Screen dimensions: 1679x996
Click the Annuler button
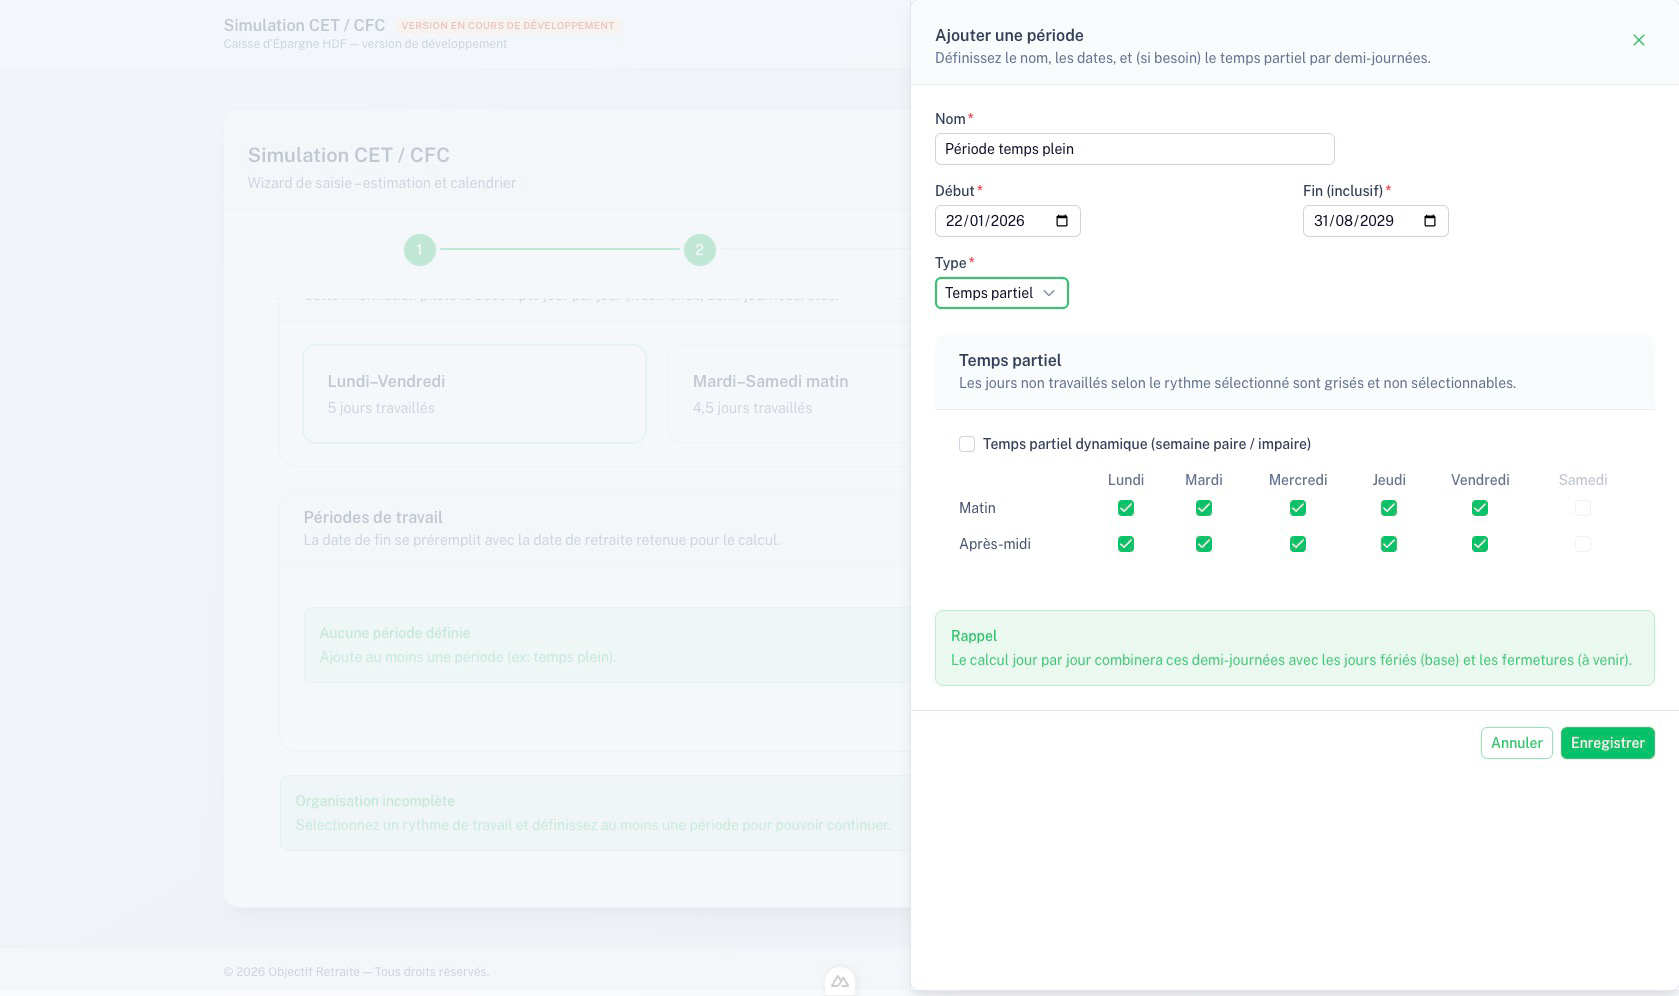[1516, 743]
